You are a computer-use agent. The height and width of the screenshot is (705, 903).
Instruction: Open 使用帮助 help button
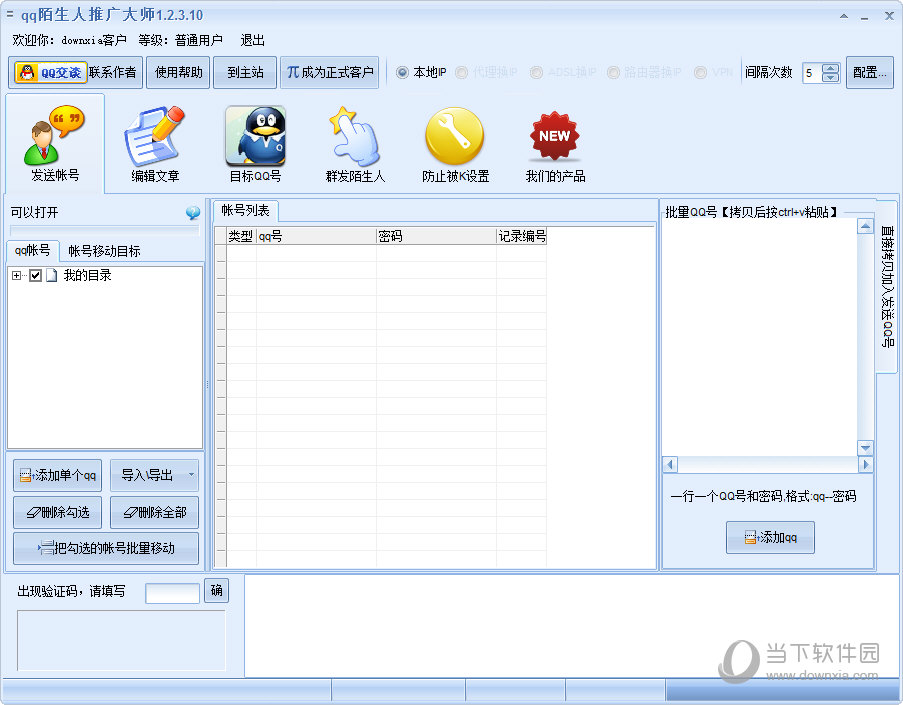click(x=179, y=73)
